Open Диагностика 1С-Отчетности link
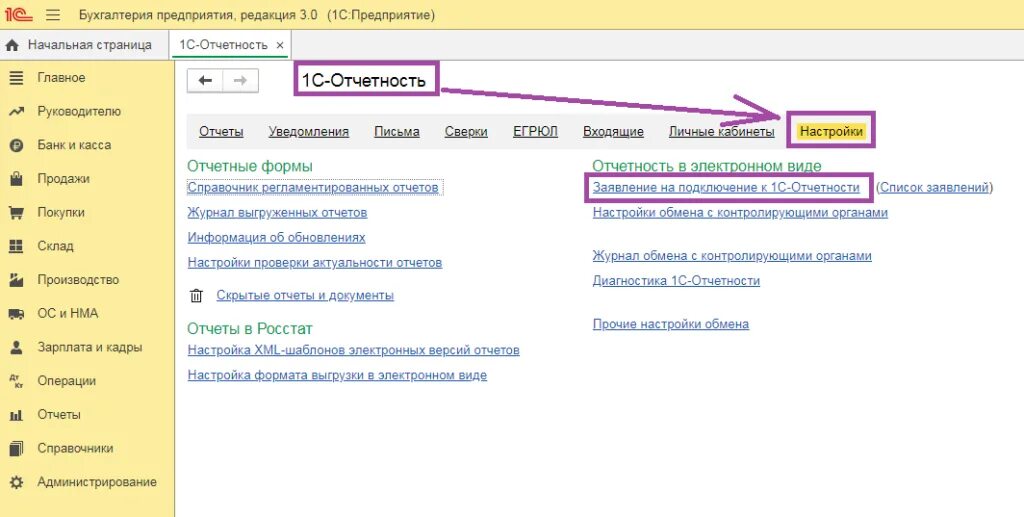1024x517 pixels. point(677,281)
